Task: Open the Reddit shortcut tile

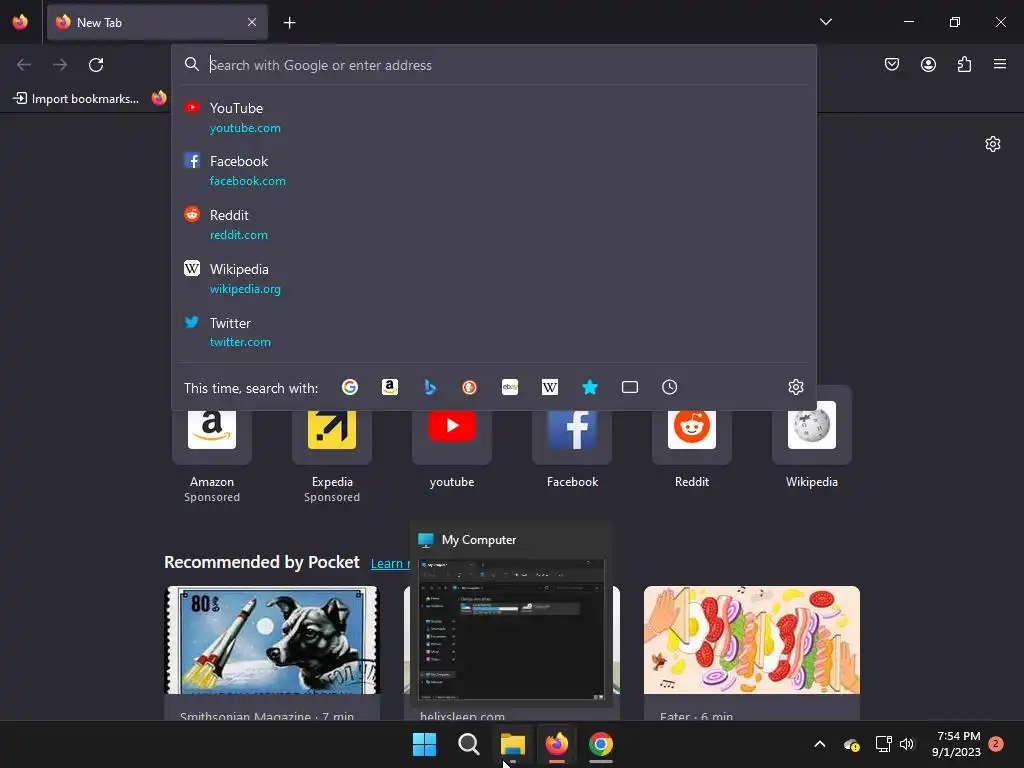Action: coord(692,438)
